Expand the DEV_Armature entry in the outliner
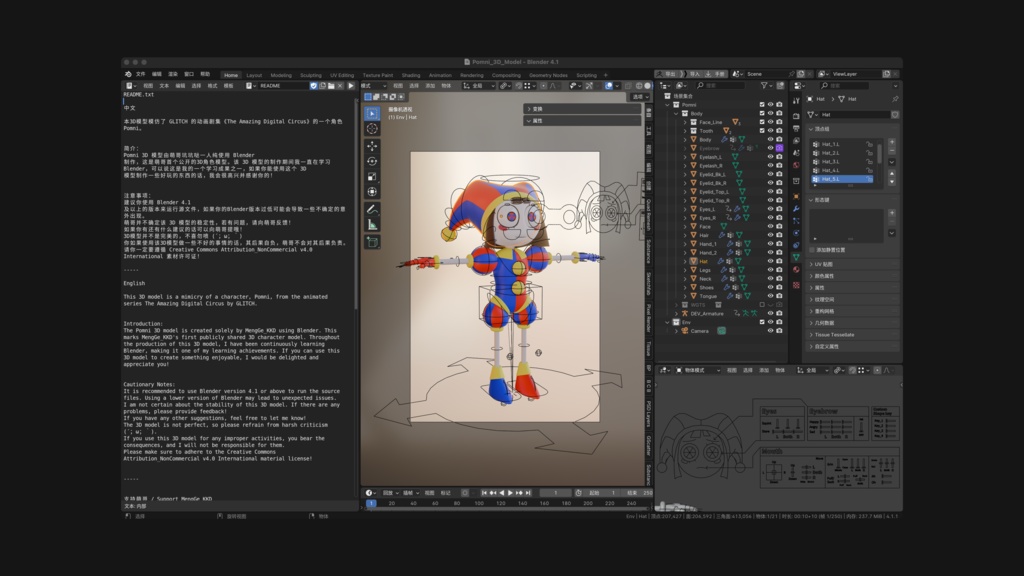The image size is (1024, 576). (x=677, y=313)
